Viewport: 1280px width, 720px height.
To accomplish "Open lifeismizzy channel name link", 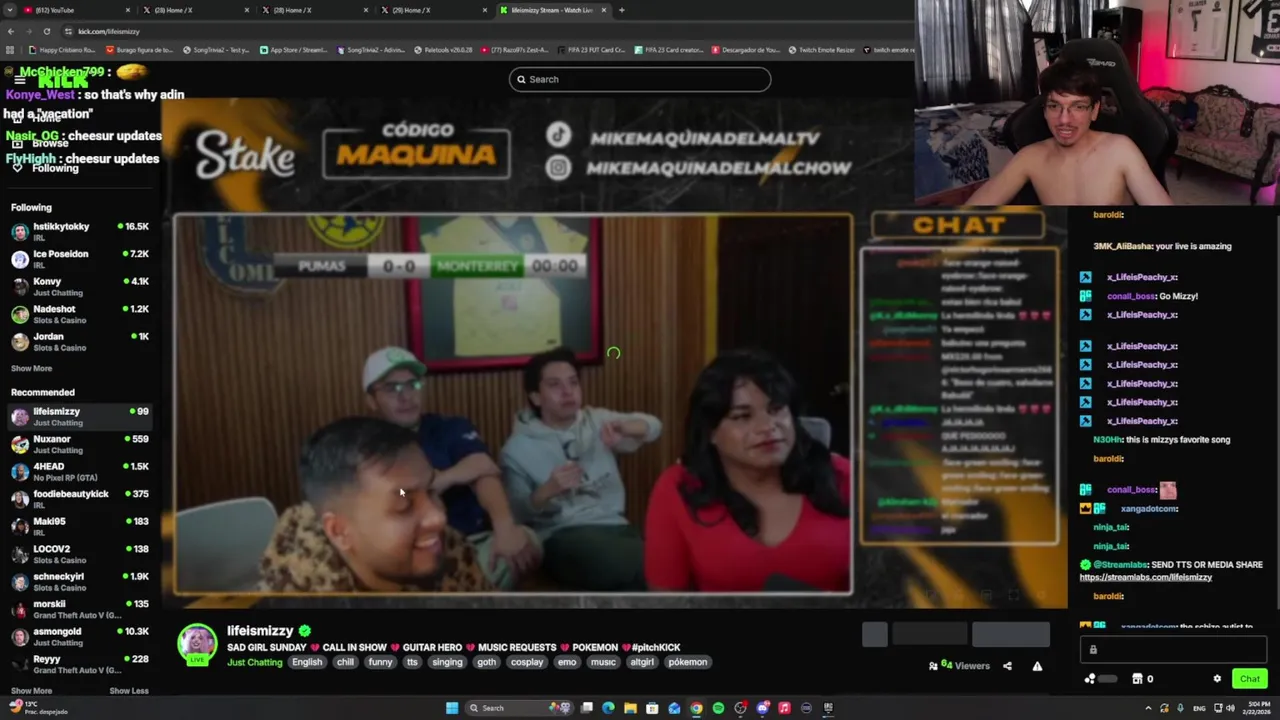I will coord(260,631).
